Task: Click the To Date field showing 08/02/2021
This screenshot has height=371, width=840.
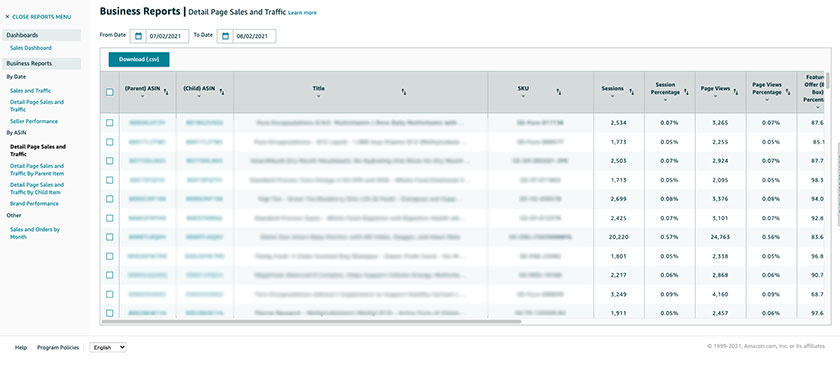Action: [247, 36]
